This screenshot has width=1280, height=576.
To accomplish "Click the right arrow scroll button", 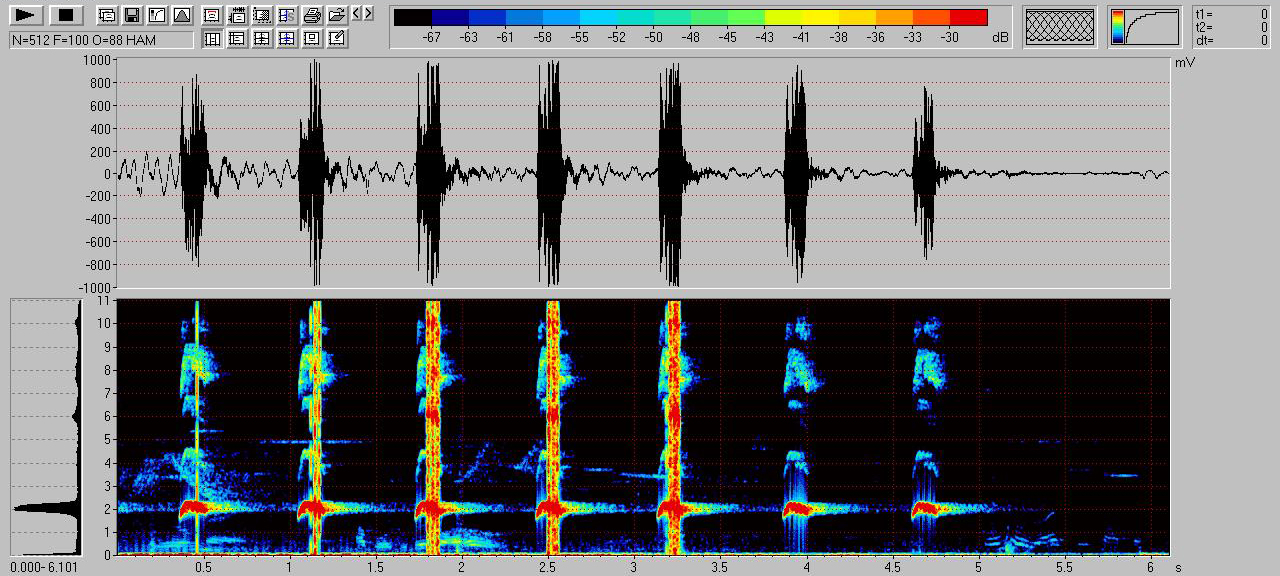I will coord(368,14).
